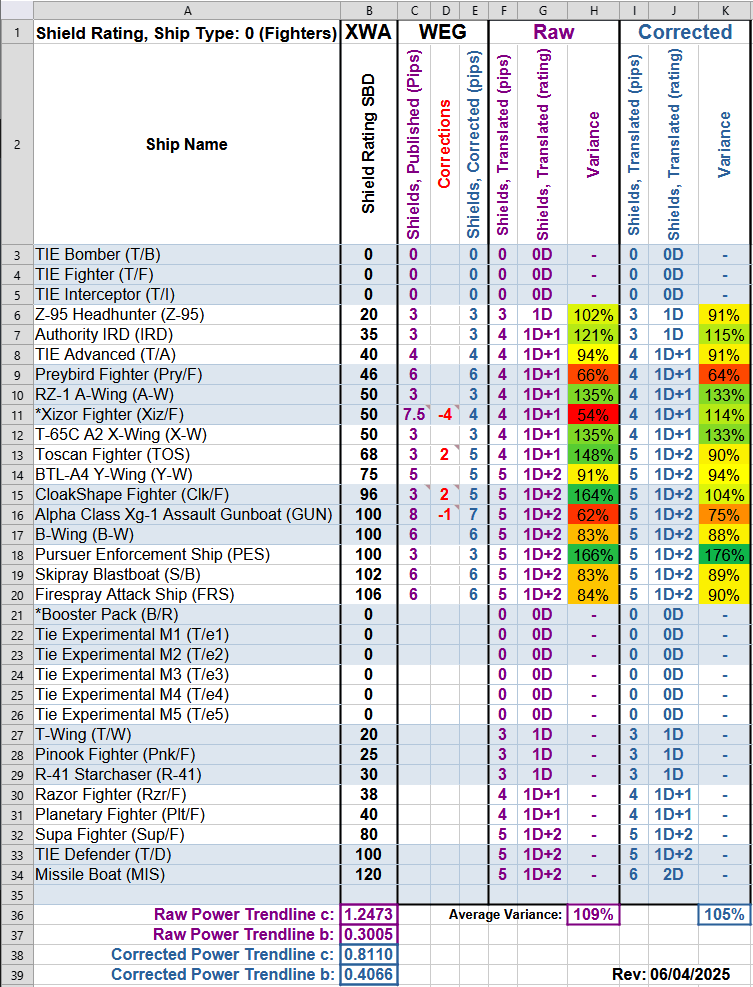This screenshot has height=987, width=753.
Task: Select column B header
Action: [369, 10]
